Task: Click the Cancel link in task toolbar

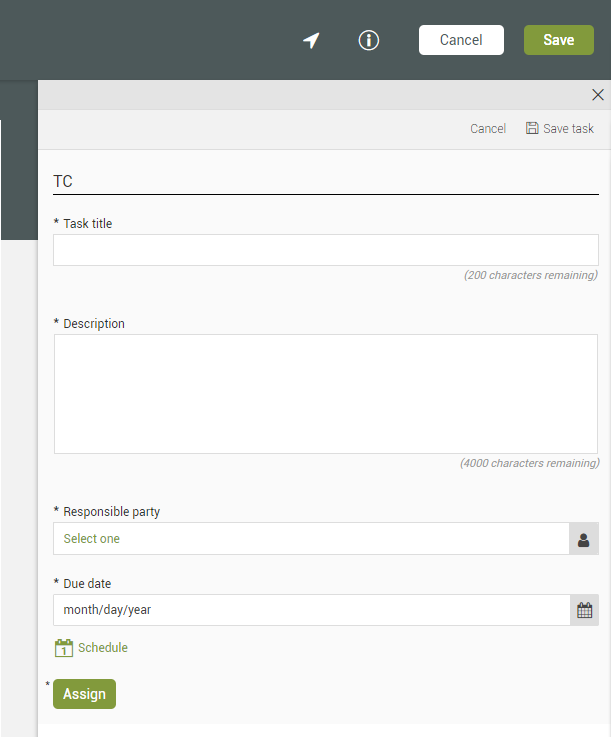Action: click(488, 129)
